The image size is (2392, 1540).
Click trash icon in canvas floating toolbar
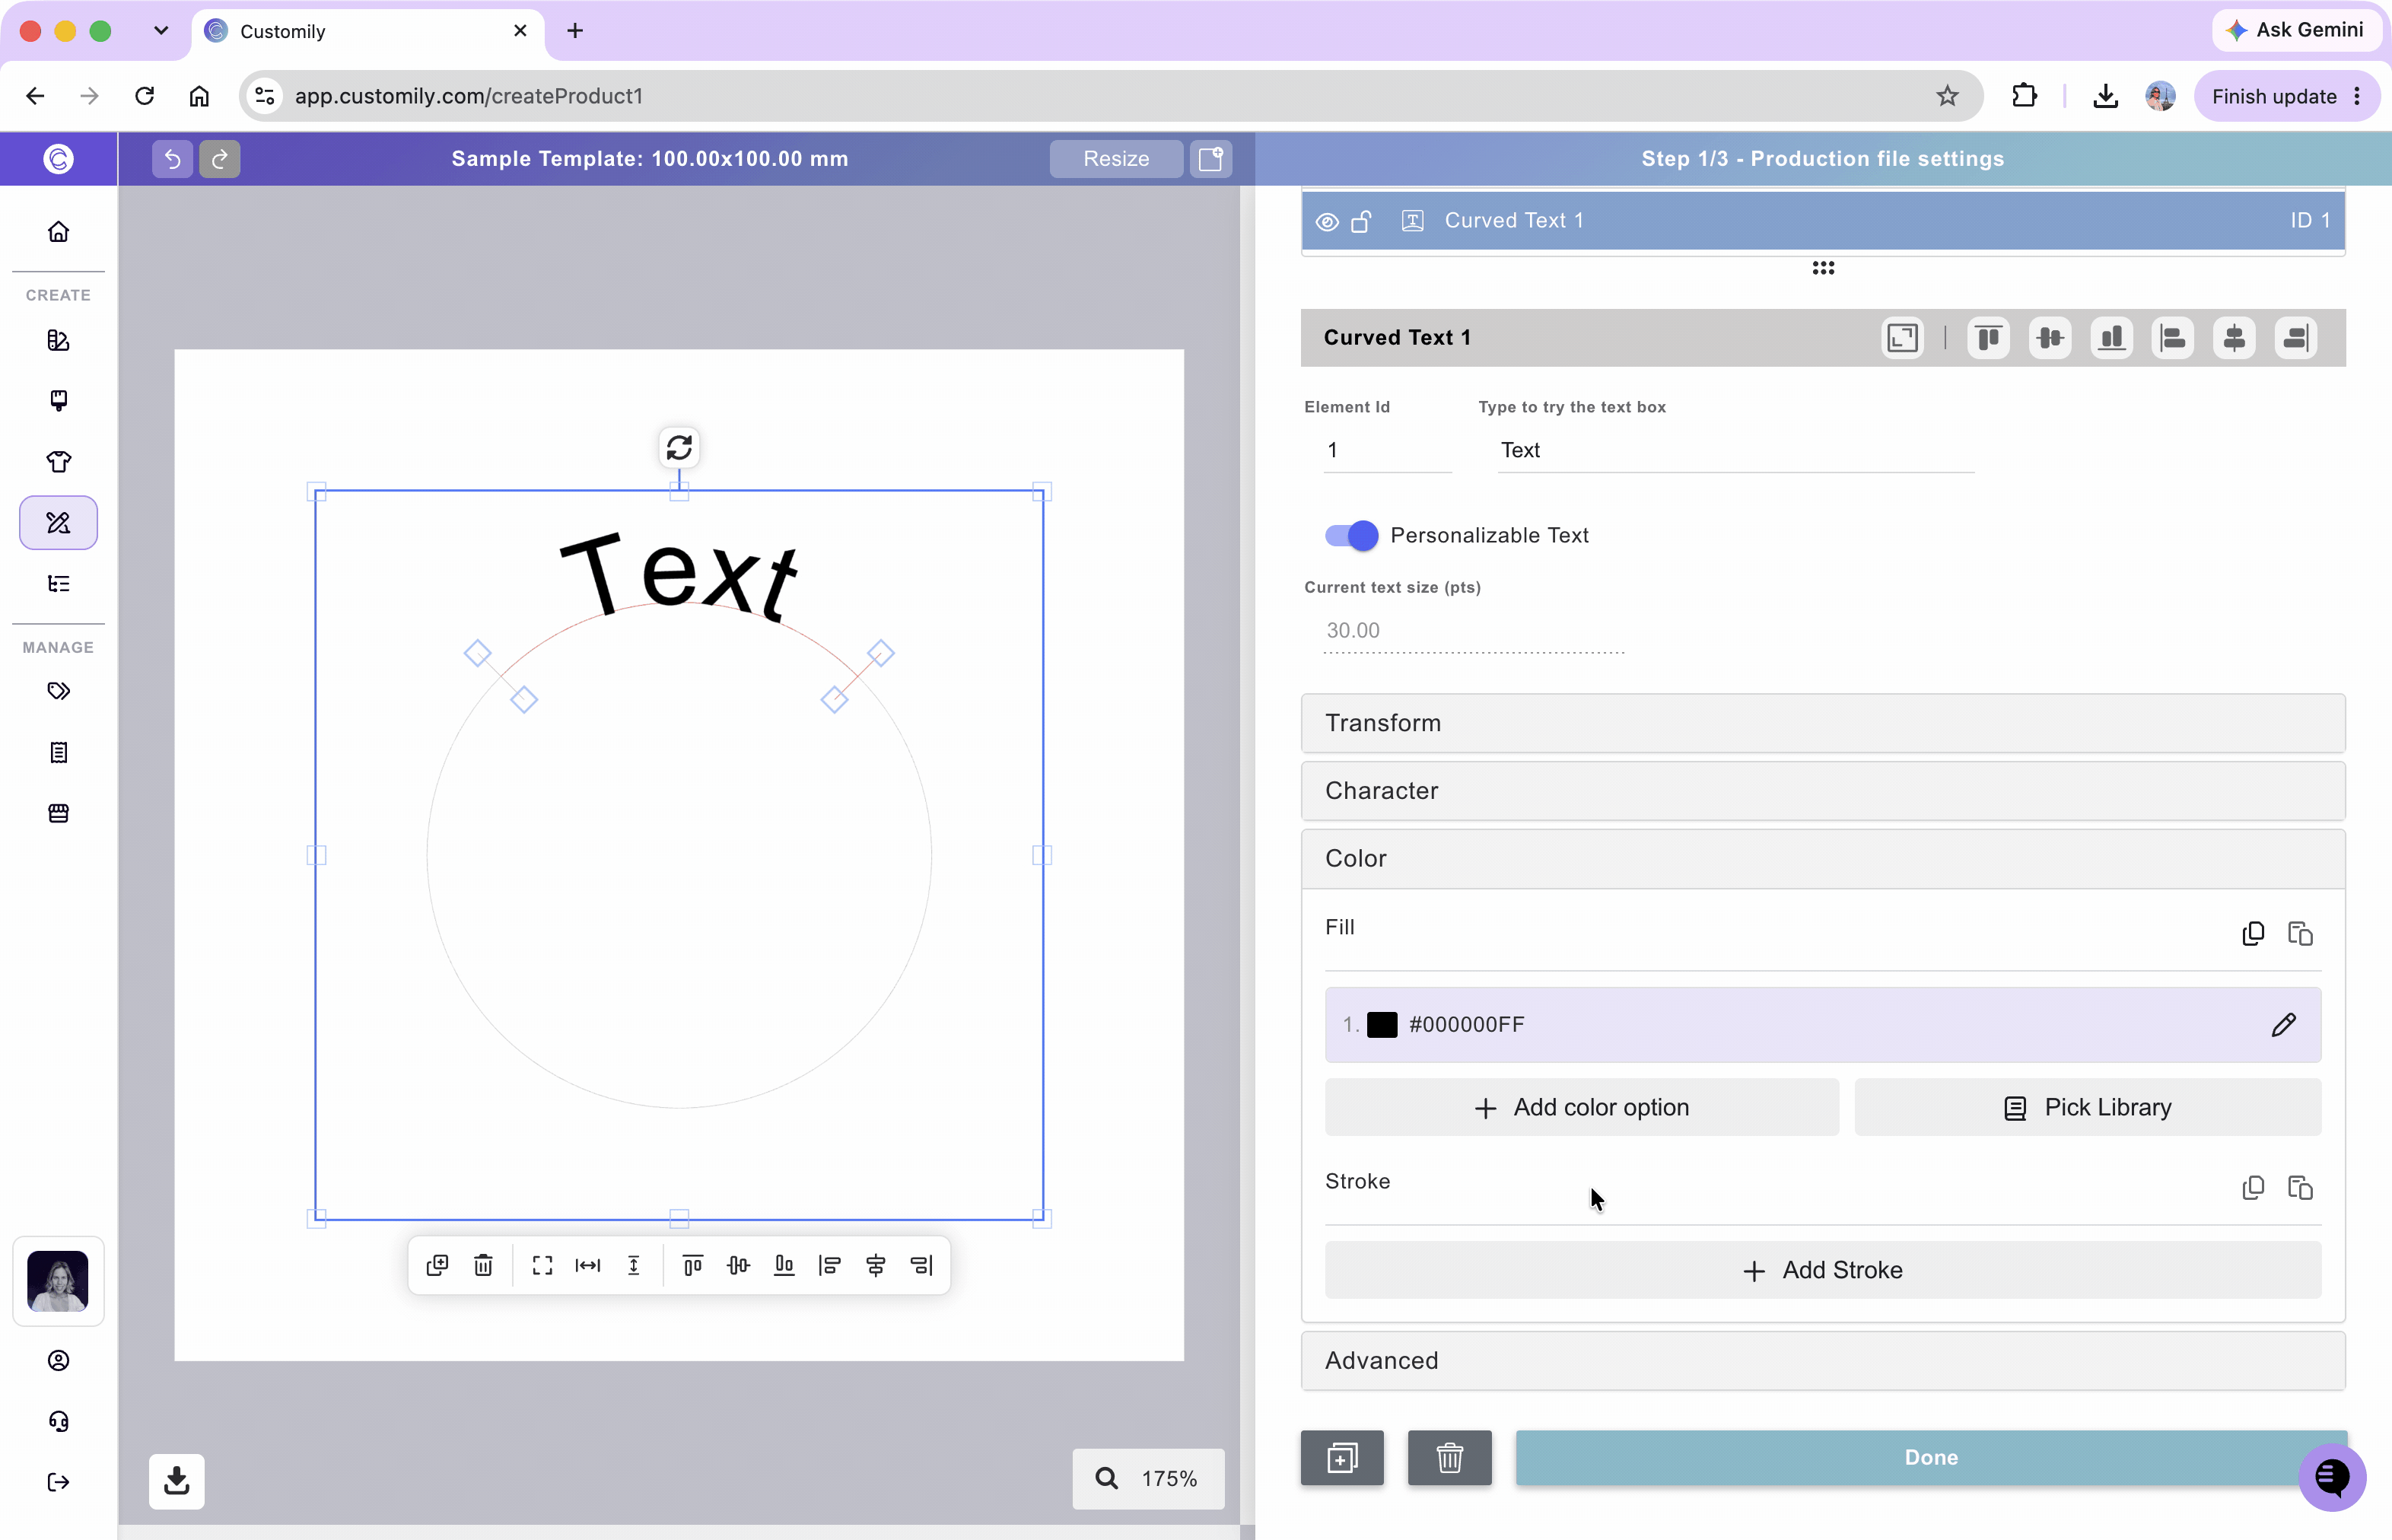483,1265
